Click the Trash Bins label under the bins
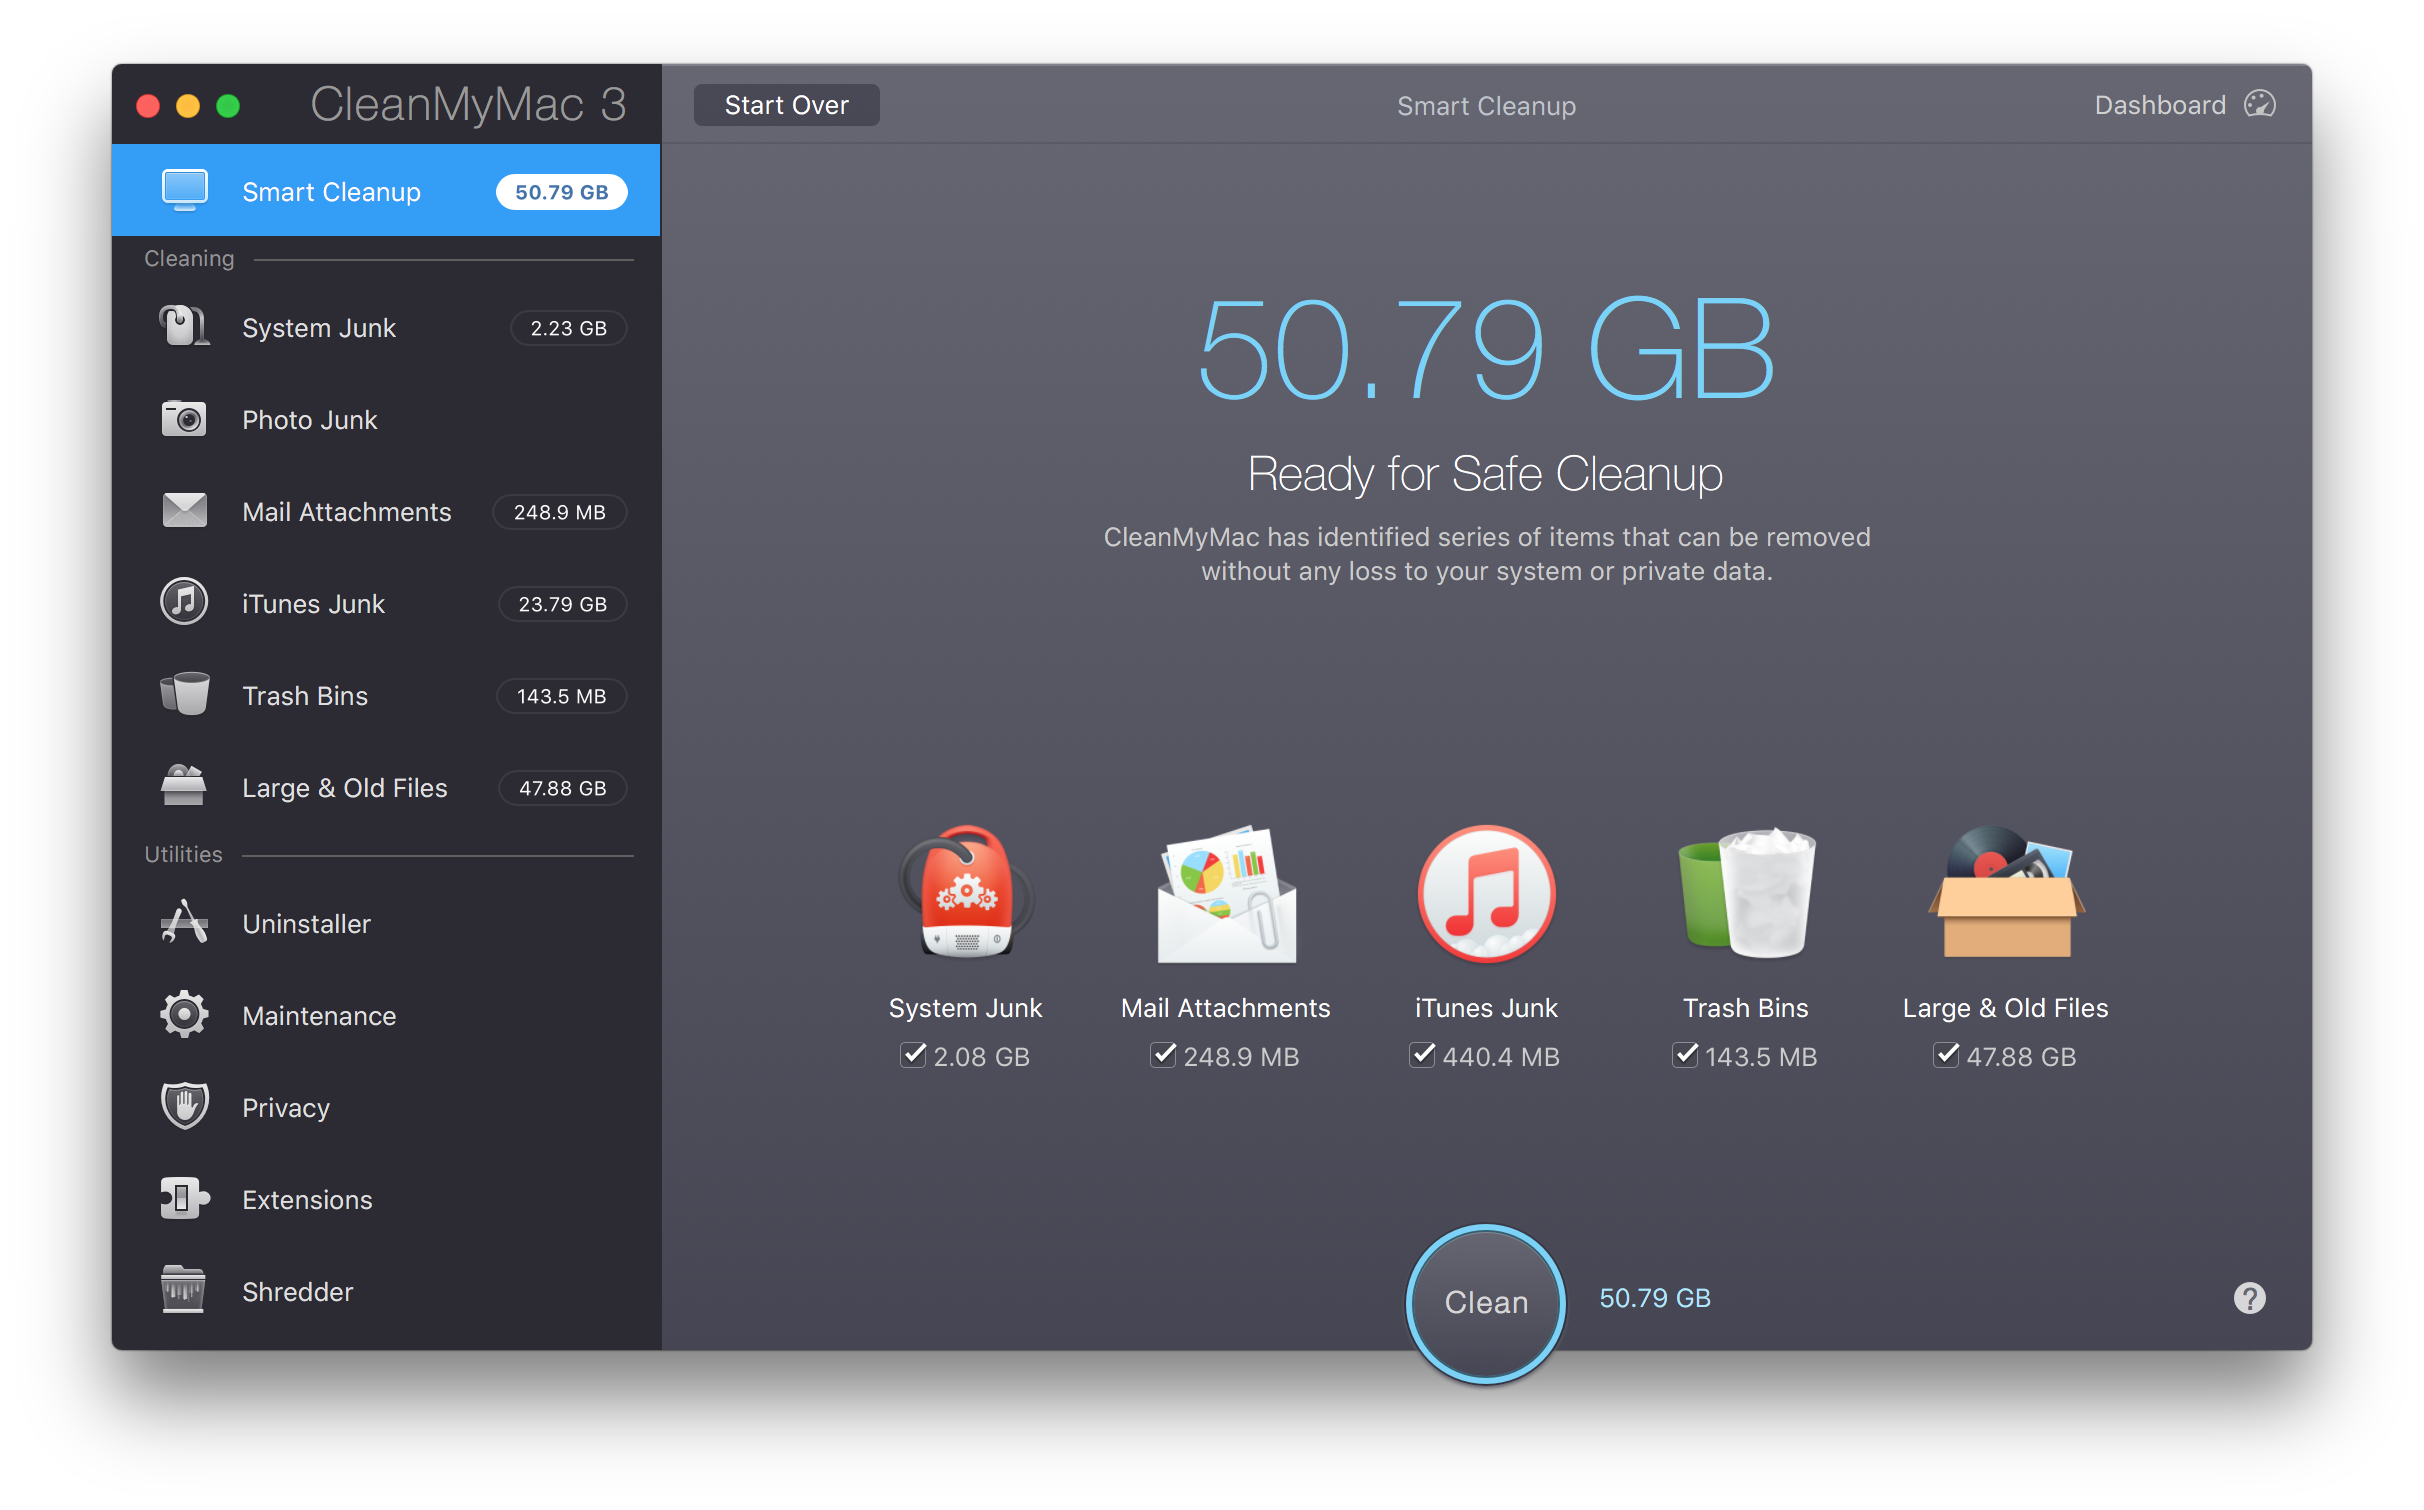Viewport: 2424px width, 1510px height. (1746, 1007)
